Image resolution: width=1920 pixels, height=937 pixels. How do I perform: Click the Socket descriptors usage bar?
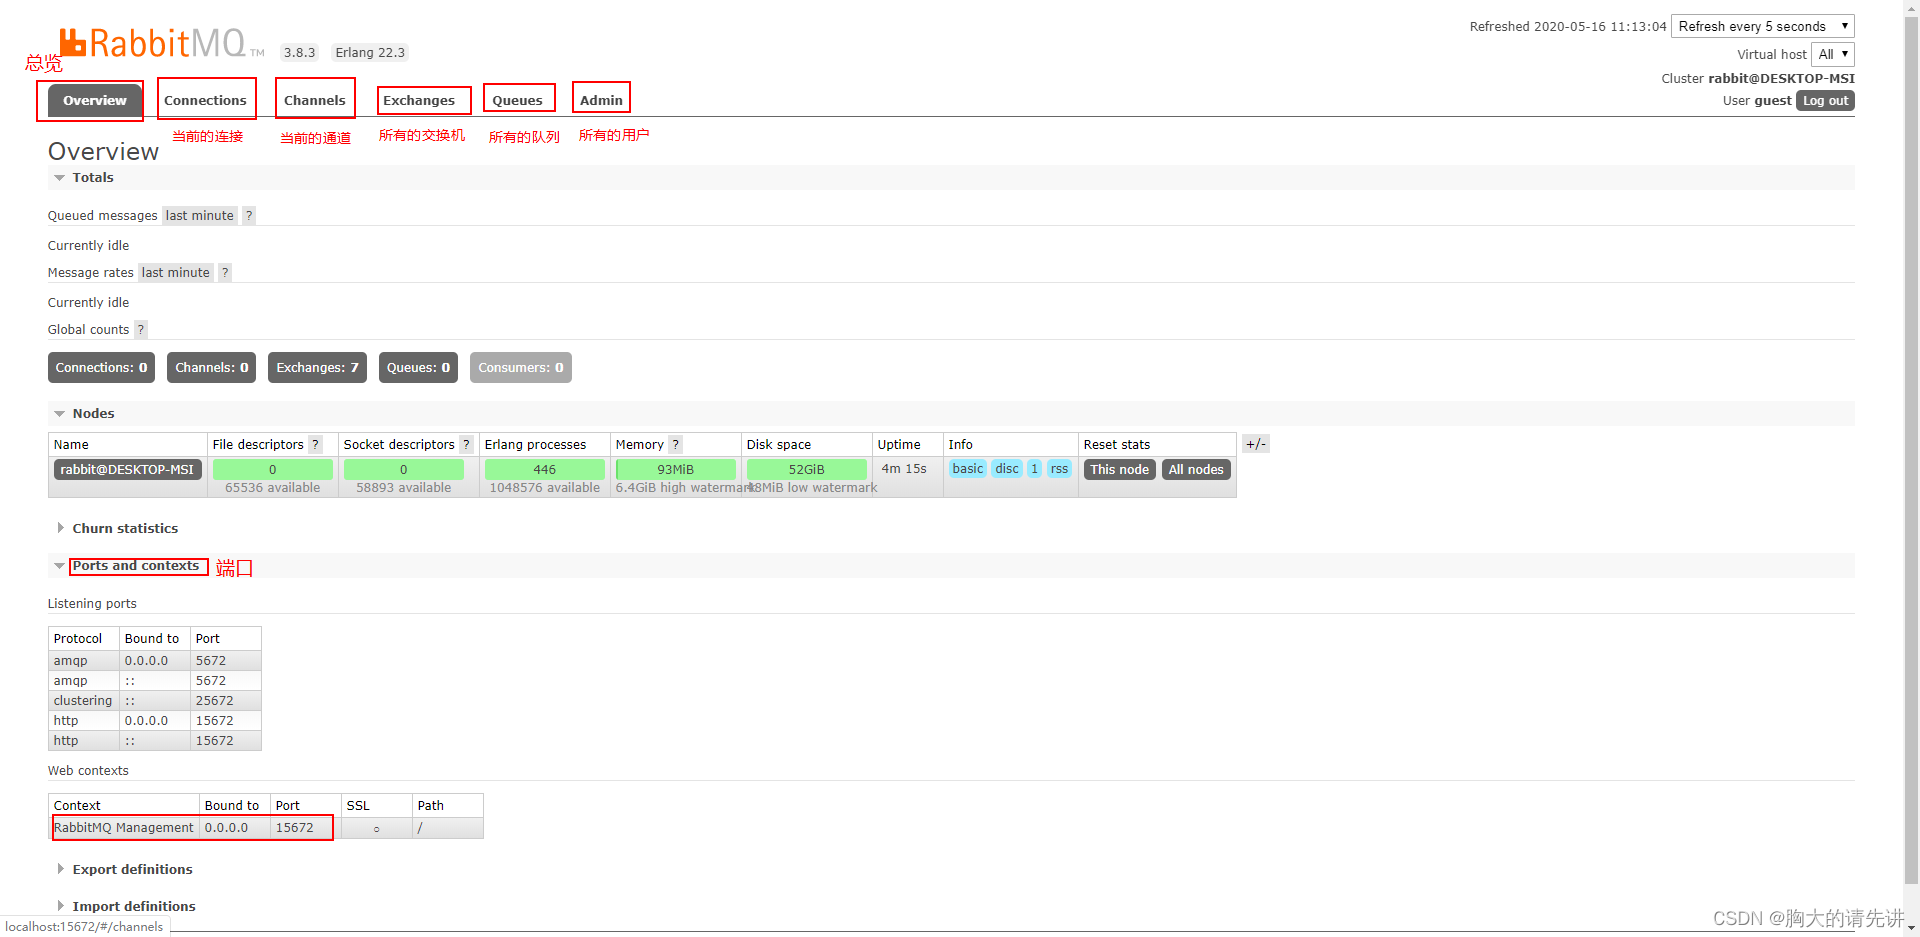point(403,469)
